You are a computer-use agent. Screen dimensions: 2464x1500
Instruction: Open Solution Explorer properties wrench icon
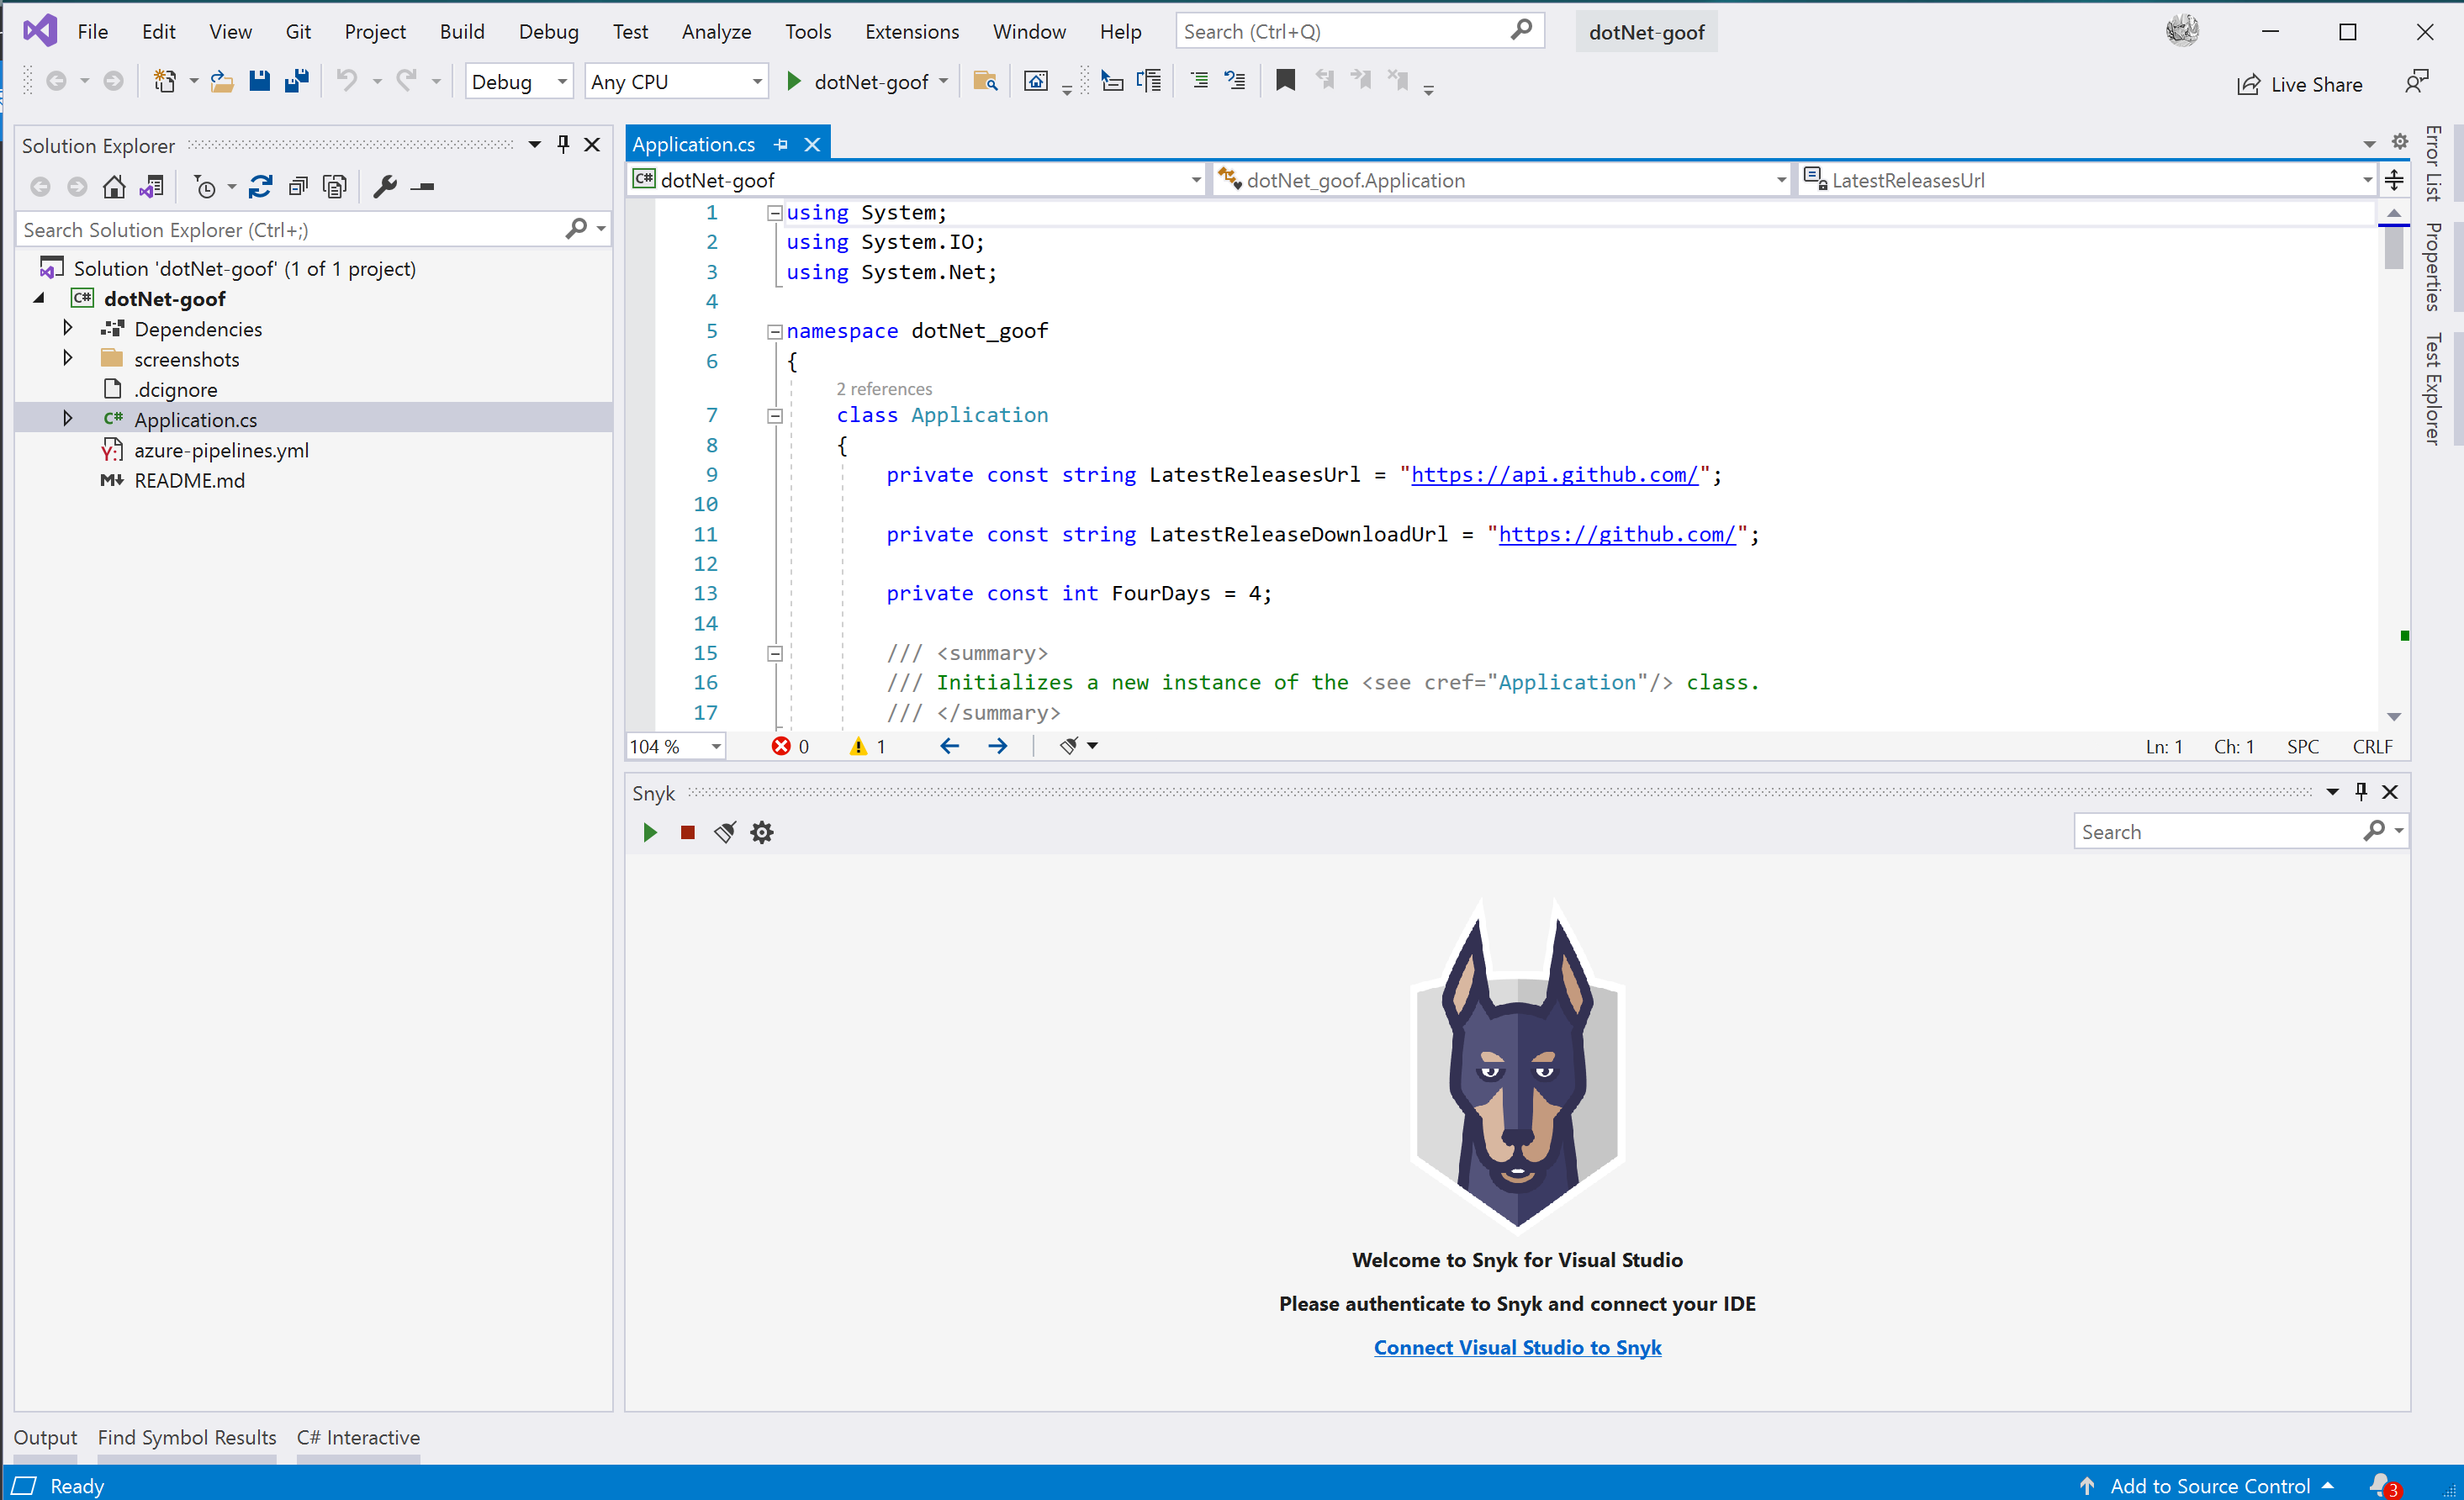385,186
